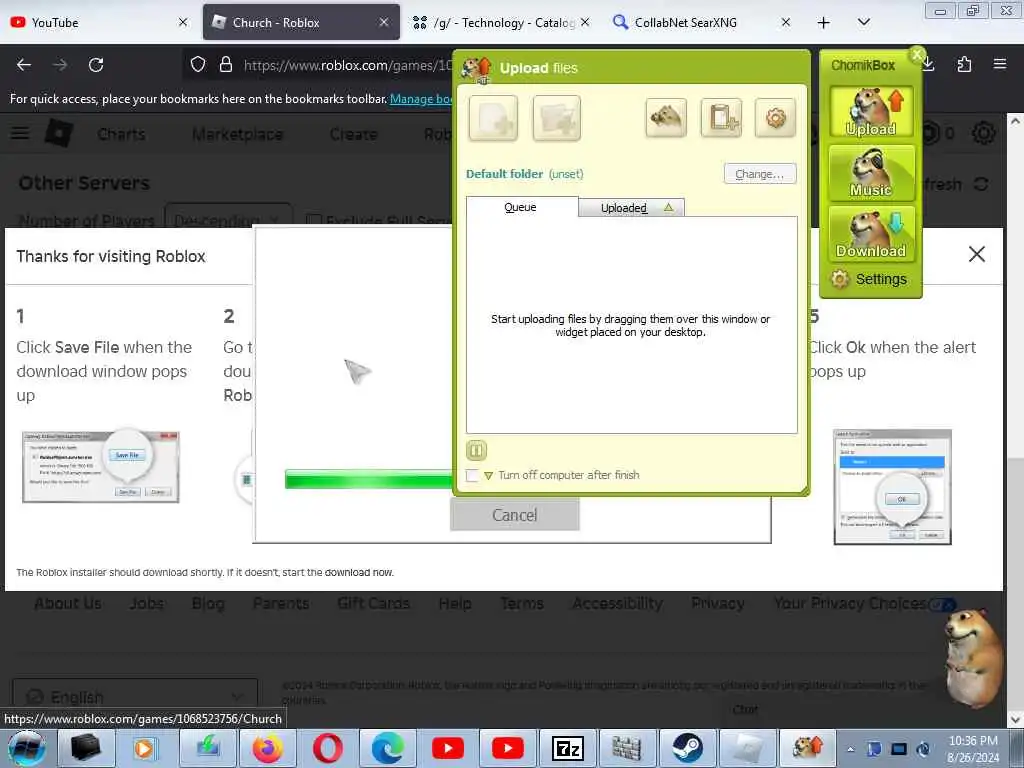Viewport: 1024px width, 768px height.
Task: Cancel the Roblox launch dialog
Action: [515, 515]
